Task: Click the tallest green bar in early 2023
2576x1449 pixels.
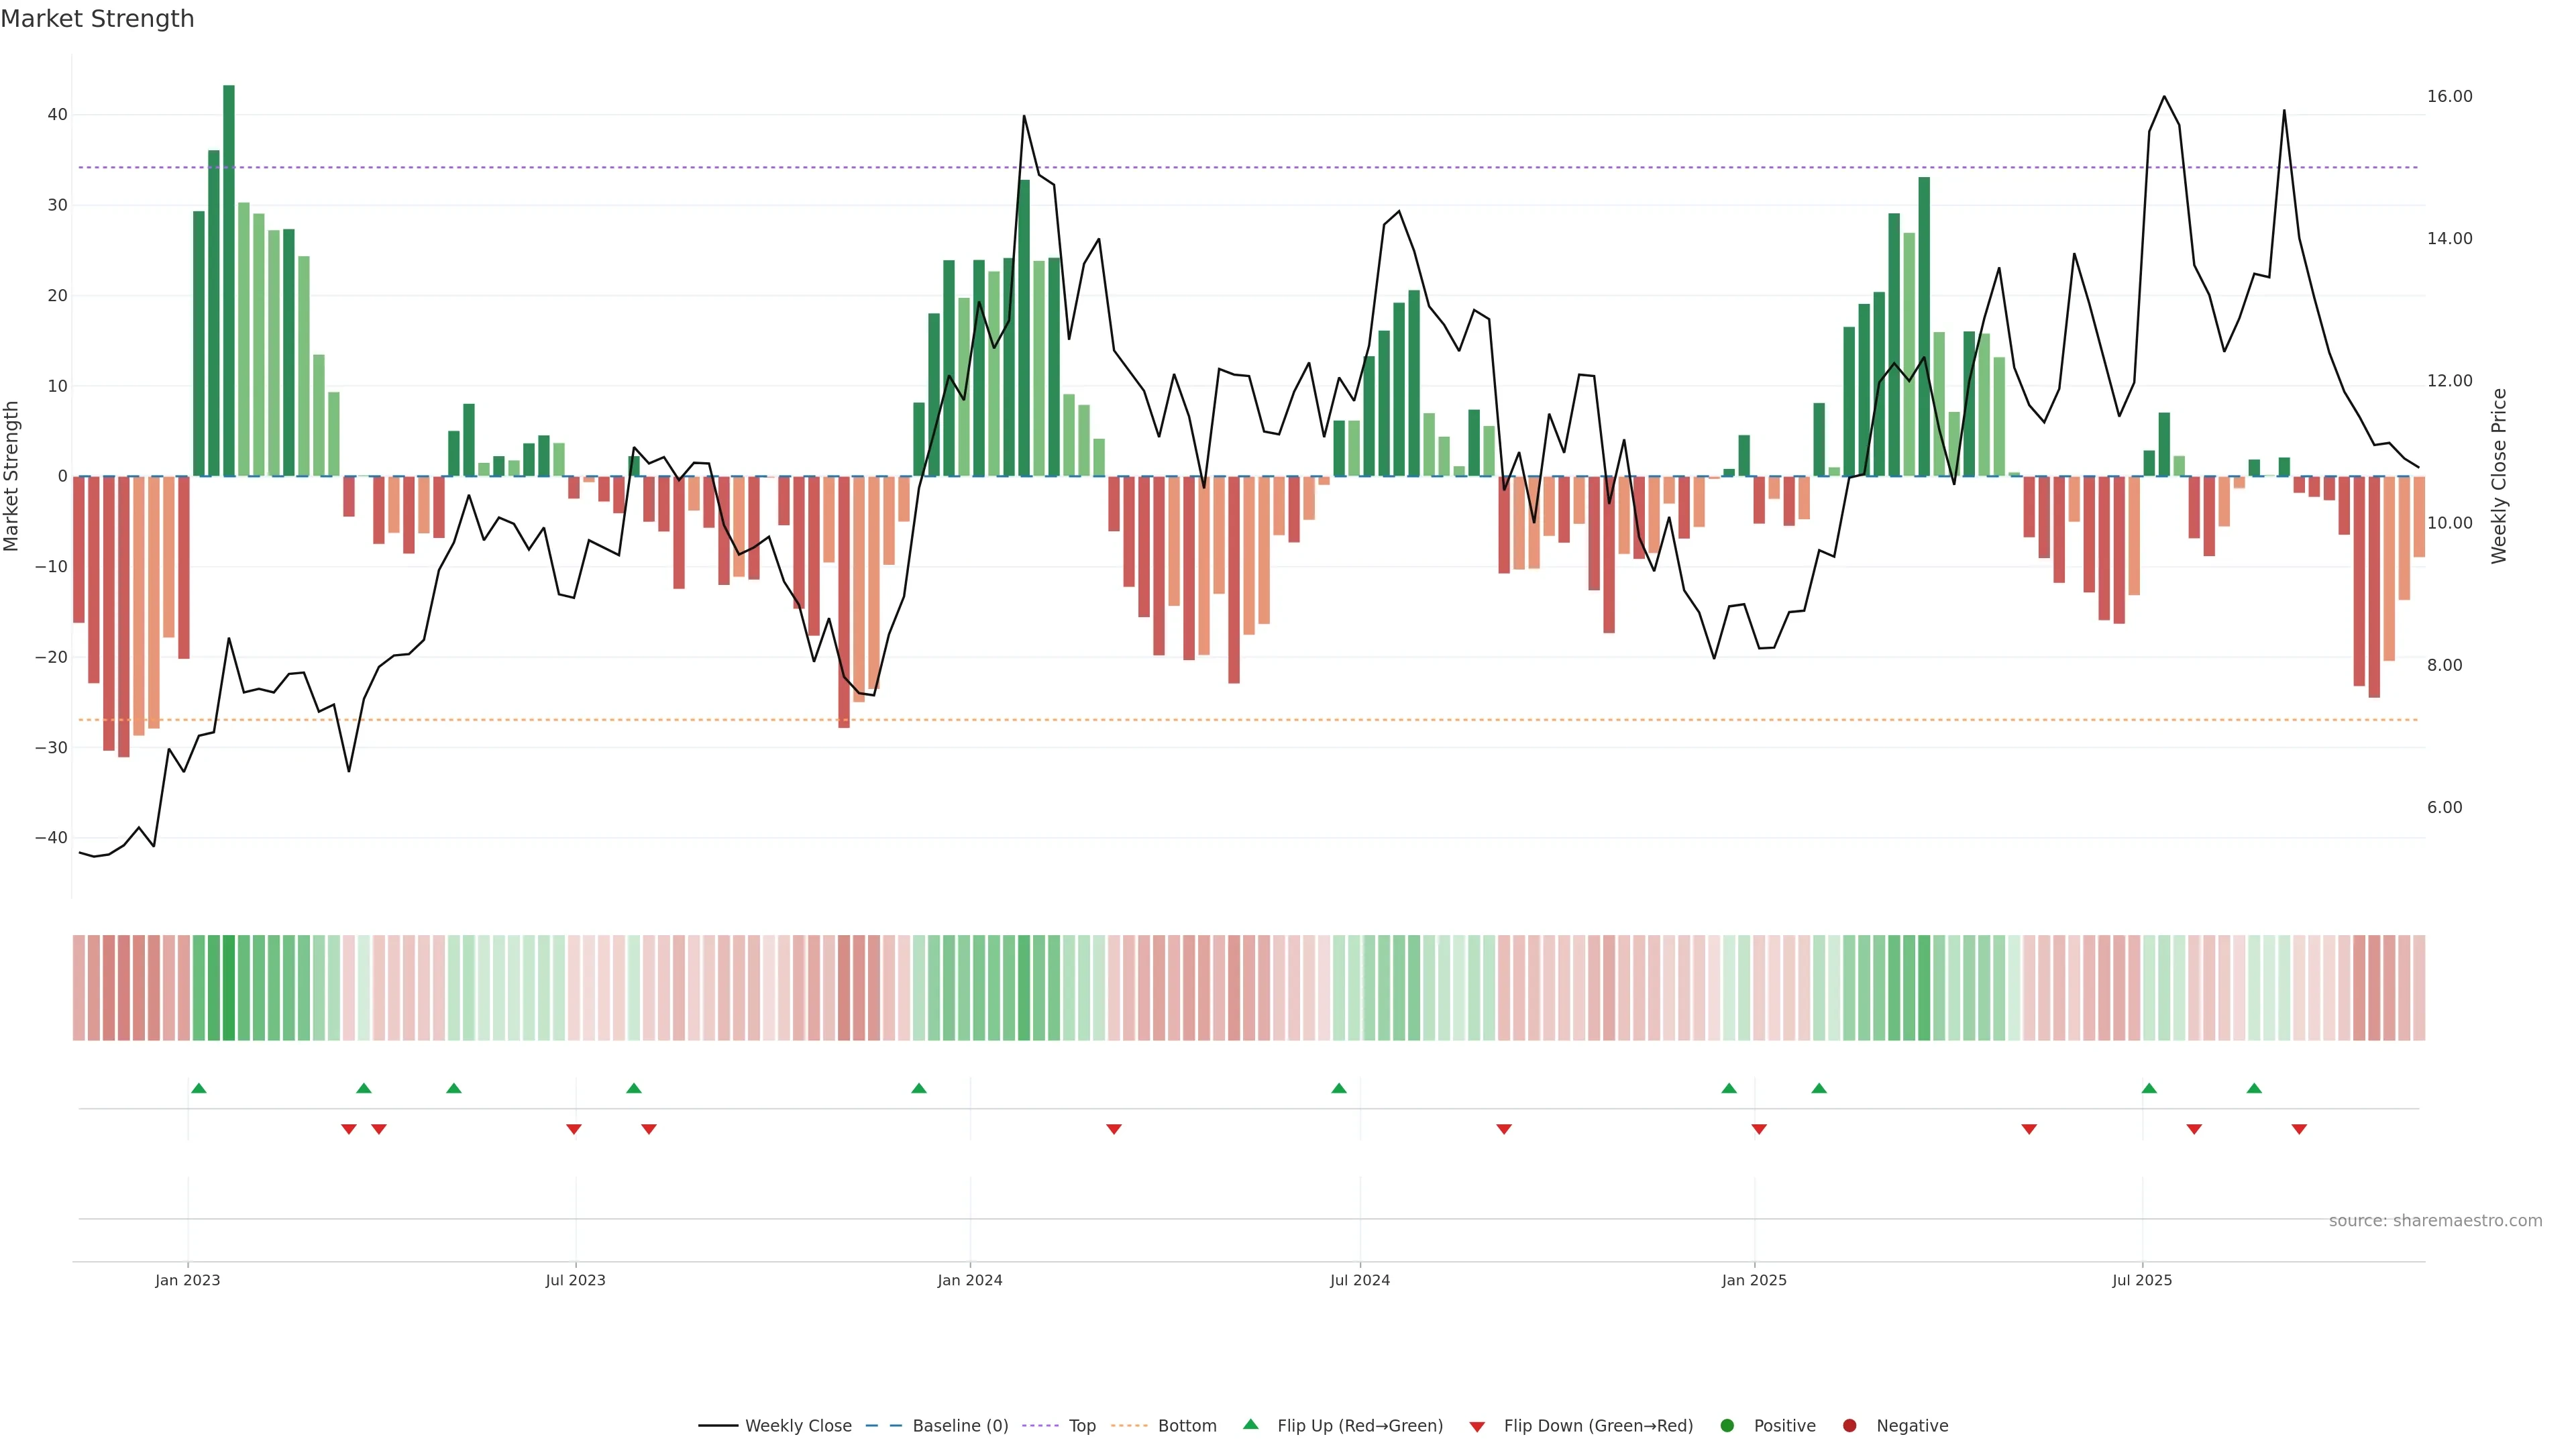Action: tap(229, 280)
